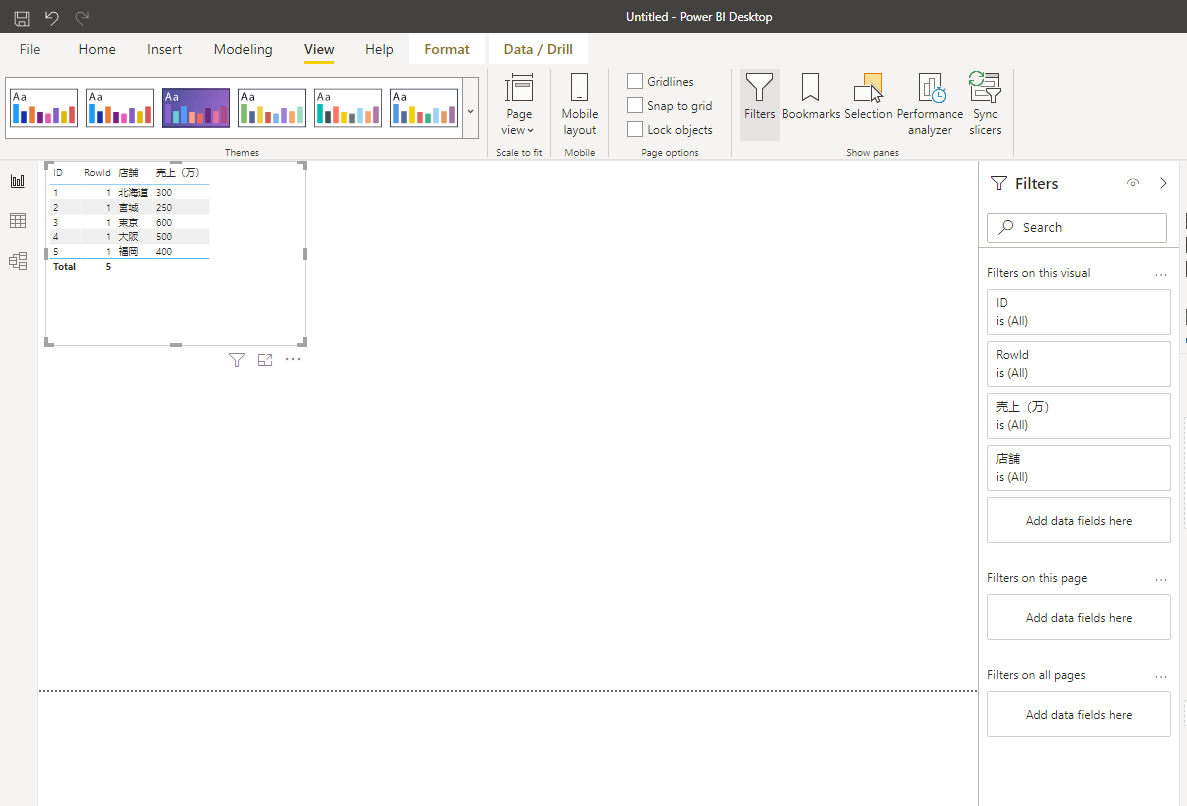Switch to the Format tab
The width and height of the screenshot is (1187, 806).
click(447, 49)
